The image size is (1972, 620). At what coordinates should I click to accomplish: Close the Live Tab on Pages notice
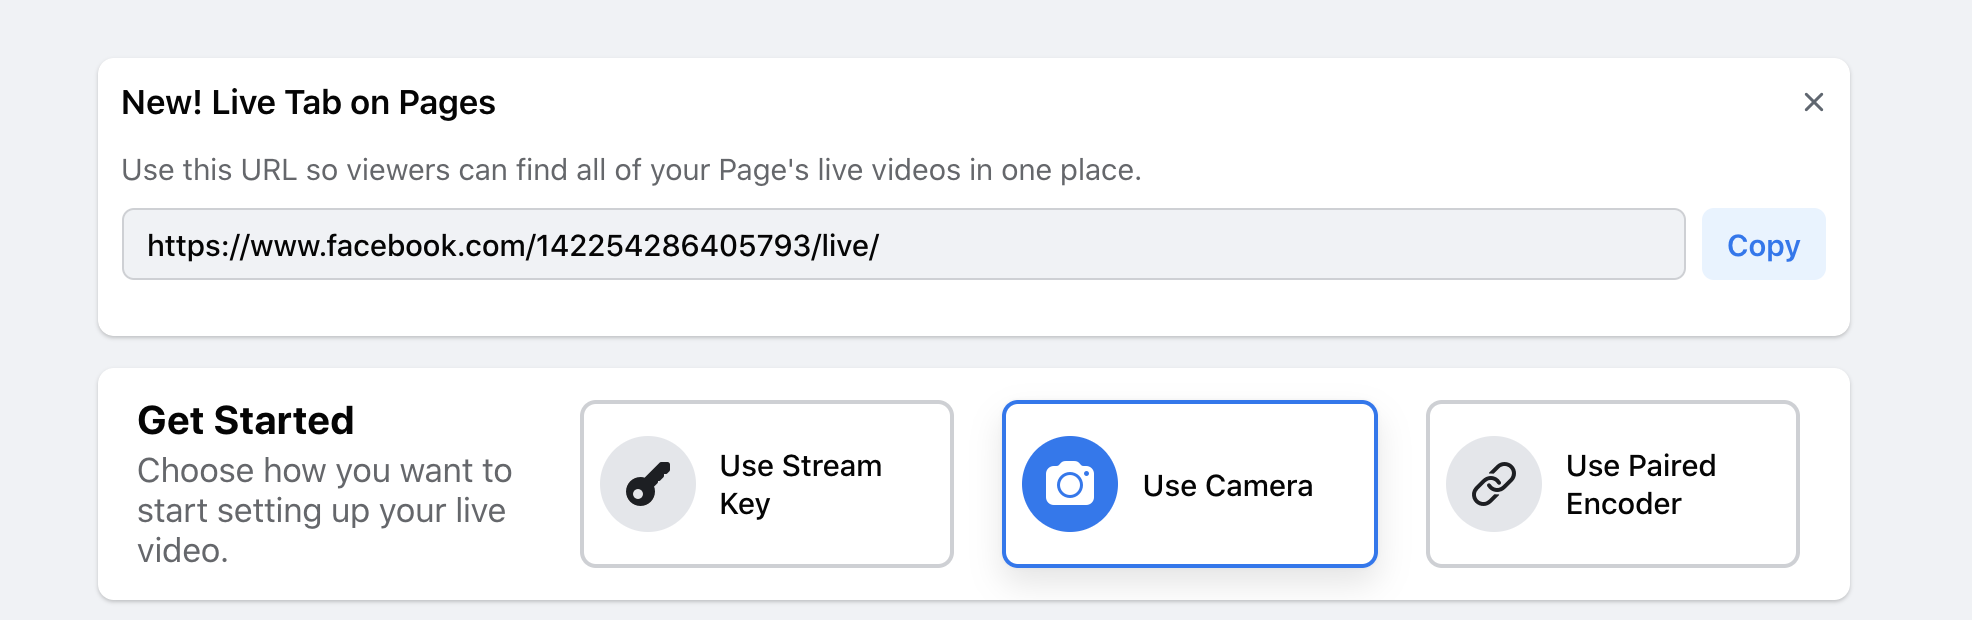tap(1813, 102)
